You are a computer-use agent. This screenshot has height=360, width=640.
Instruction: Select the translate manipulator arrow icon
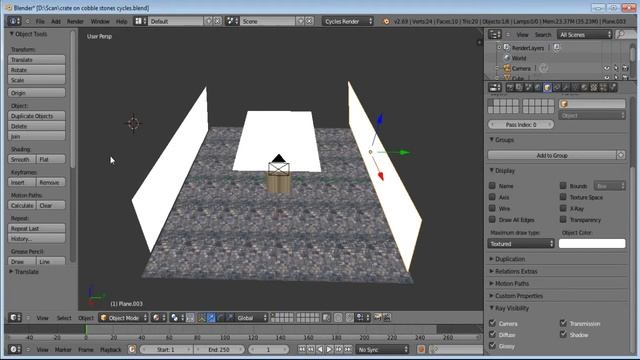211,318
